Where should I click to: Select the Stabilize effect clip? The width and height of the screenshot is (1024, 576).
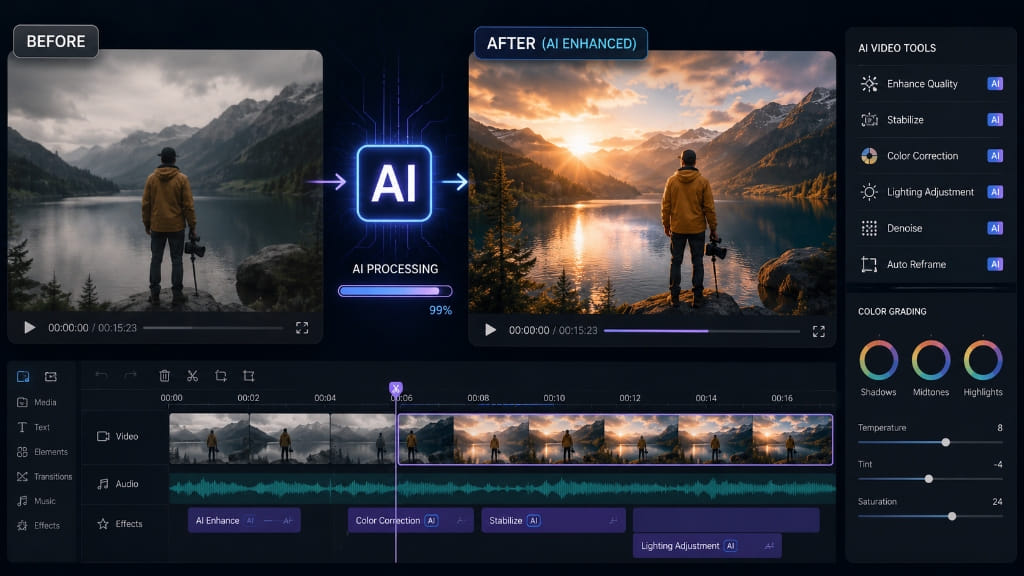coord(553,520)
